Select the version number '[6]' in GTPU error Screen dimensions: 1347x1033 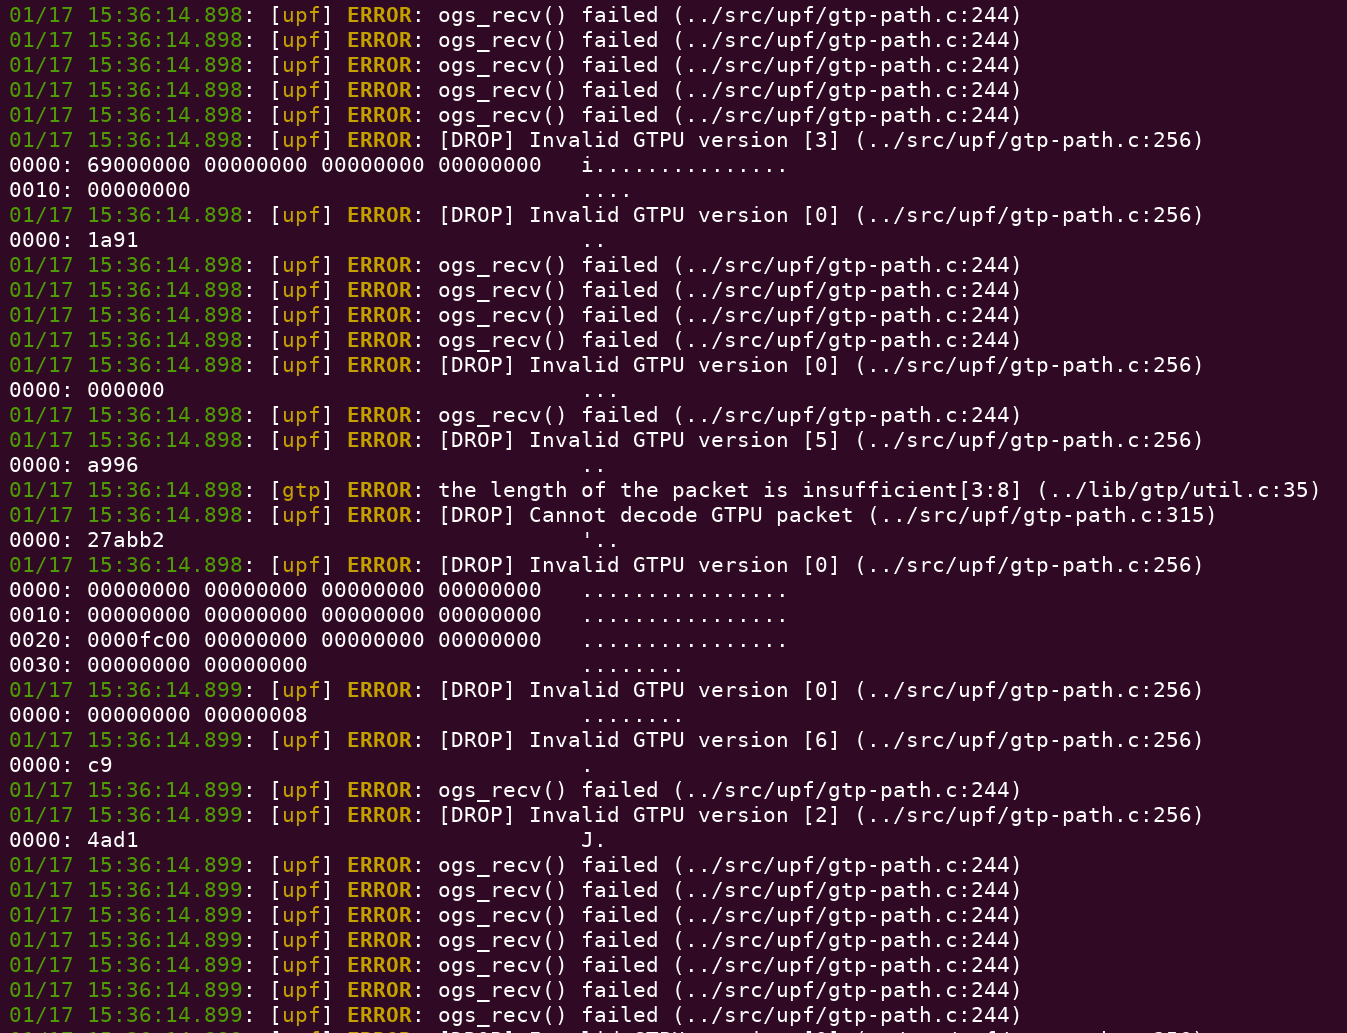click(821, 740)
